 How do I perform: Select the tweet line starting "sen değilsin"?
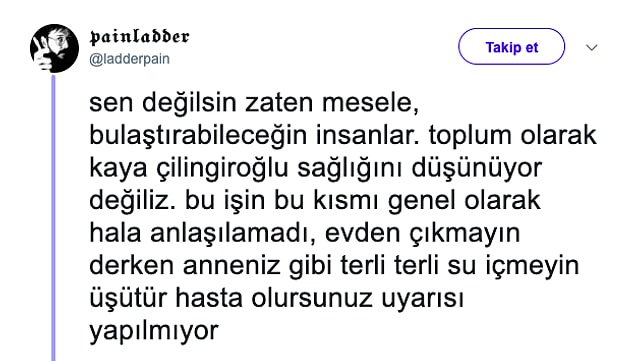[254, 103]
